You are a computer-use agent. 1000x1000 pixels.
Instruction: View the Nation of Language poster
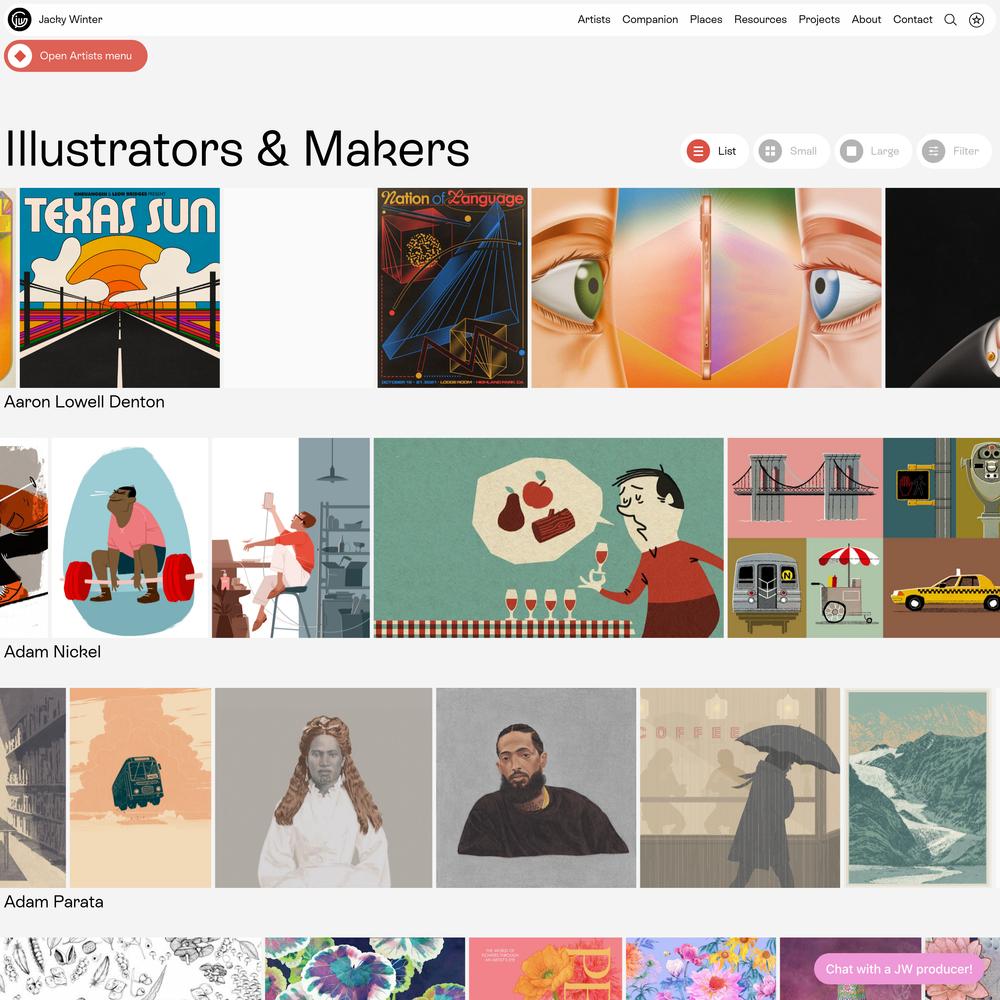coord(452,288)
